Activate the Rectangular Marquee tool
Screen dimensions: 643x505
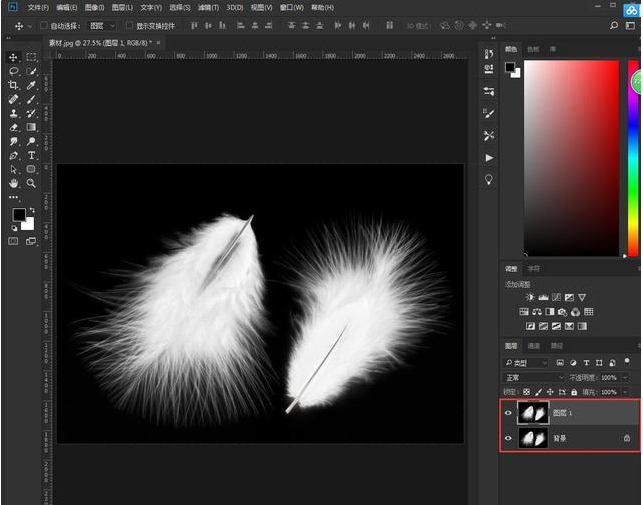pyautogui.click(x=31, y=58)
